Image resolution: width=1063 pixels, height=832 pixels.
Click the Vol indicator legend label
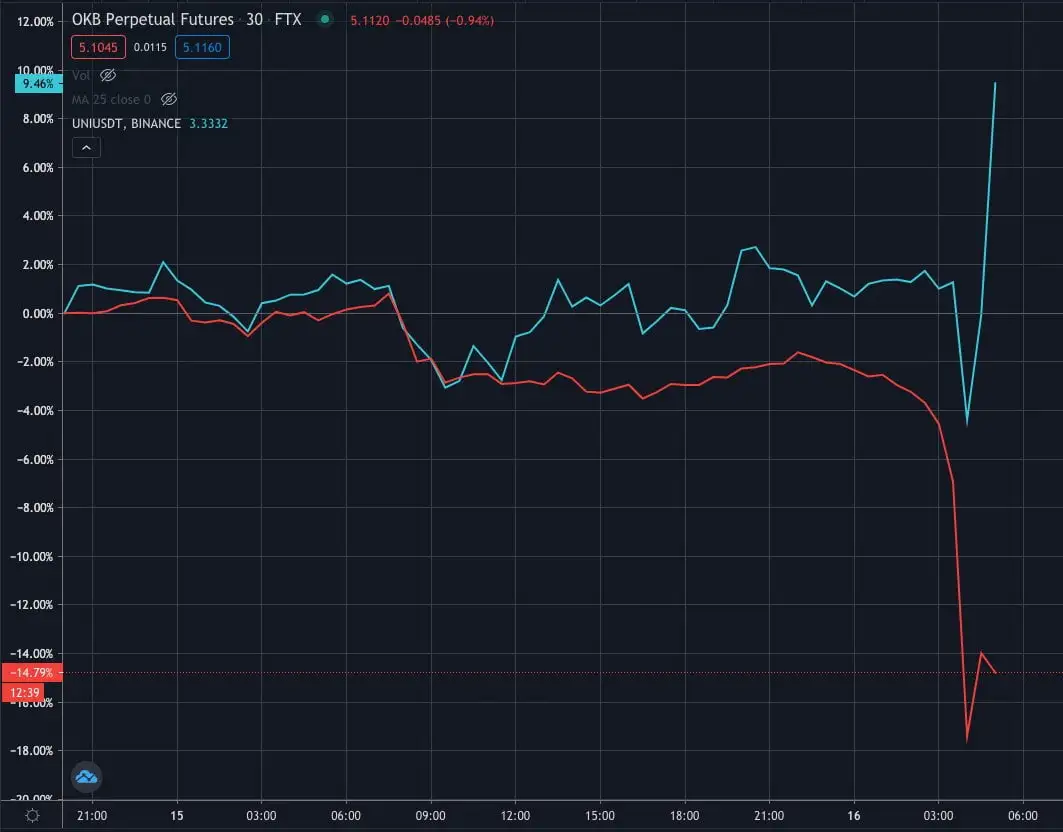coord(80,75)
